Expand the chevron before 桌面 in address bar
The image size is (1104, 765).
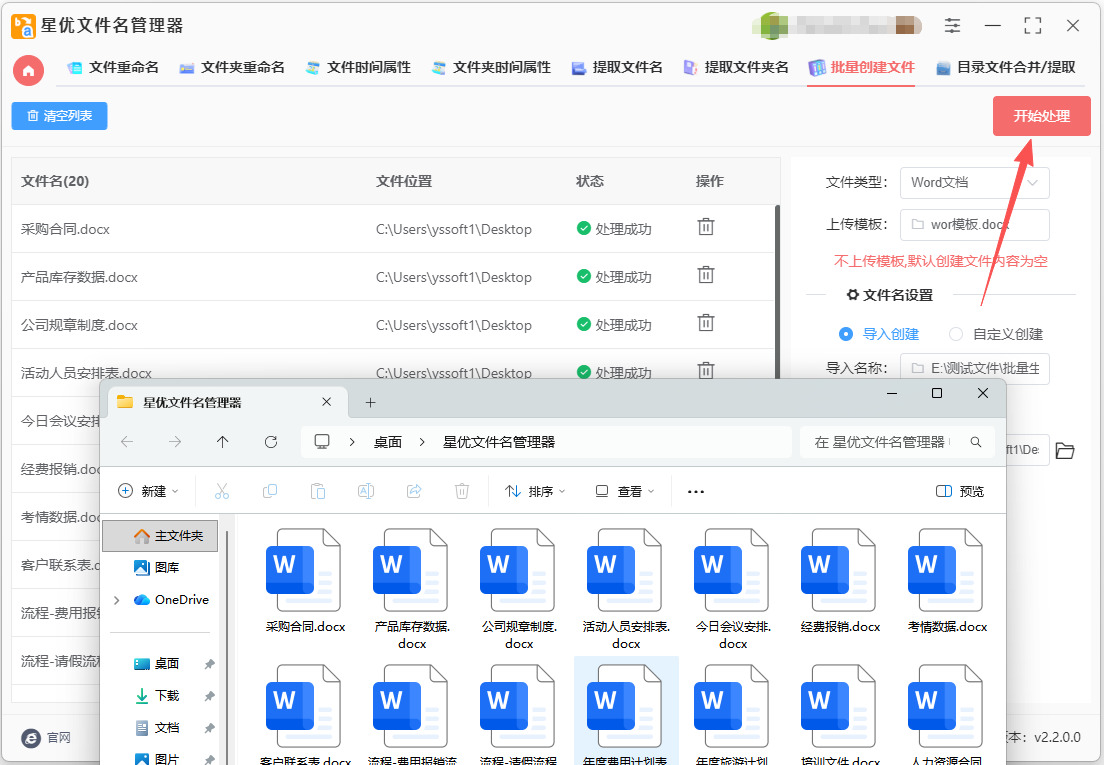(352, 442)
